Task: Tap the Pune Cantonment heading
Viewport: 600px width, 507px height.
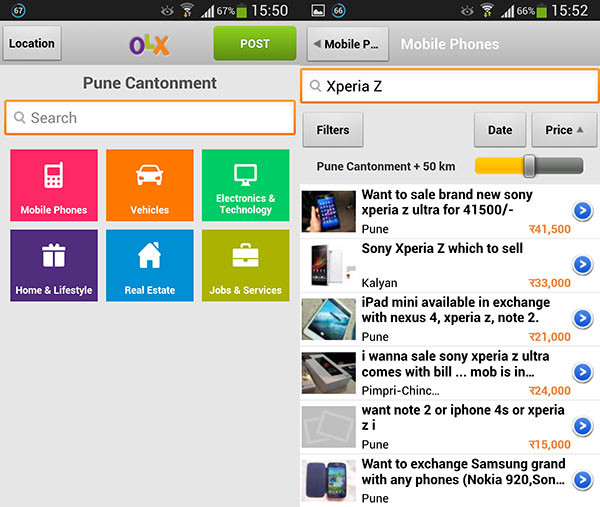Action: (150, 83)
